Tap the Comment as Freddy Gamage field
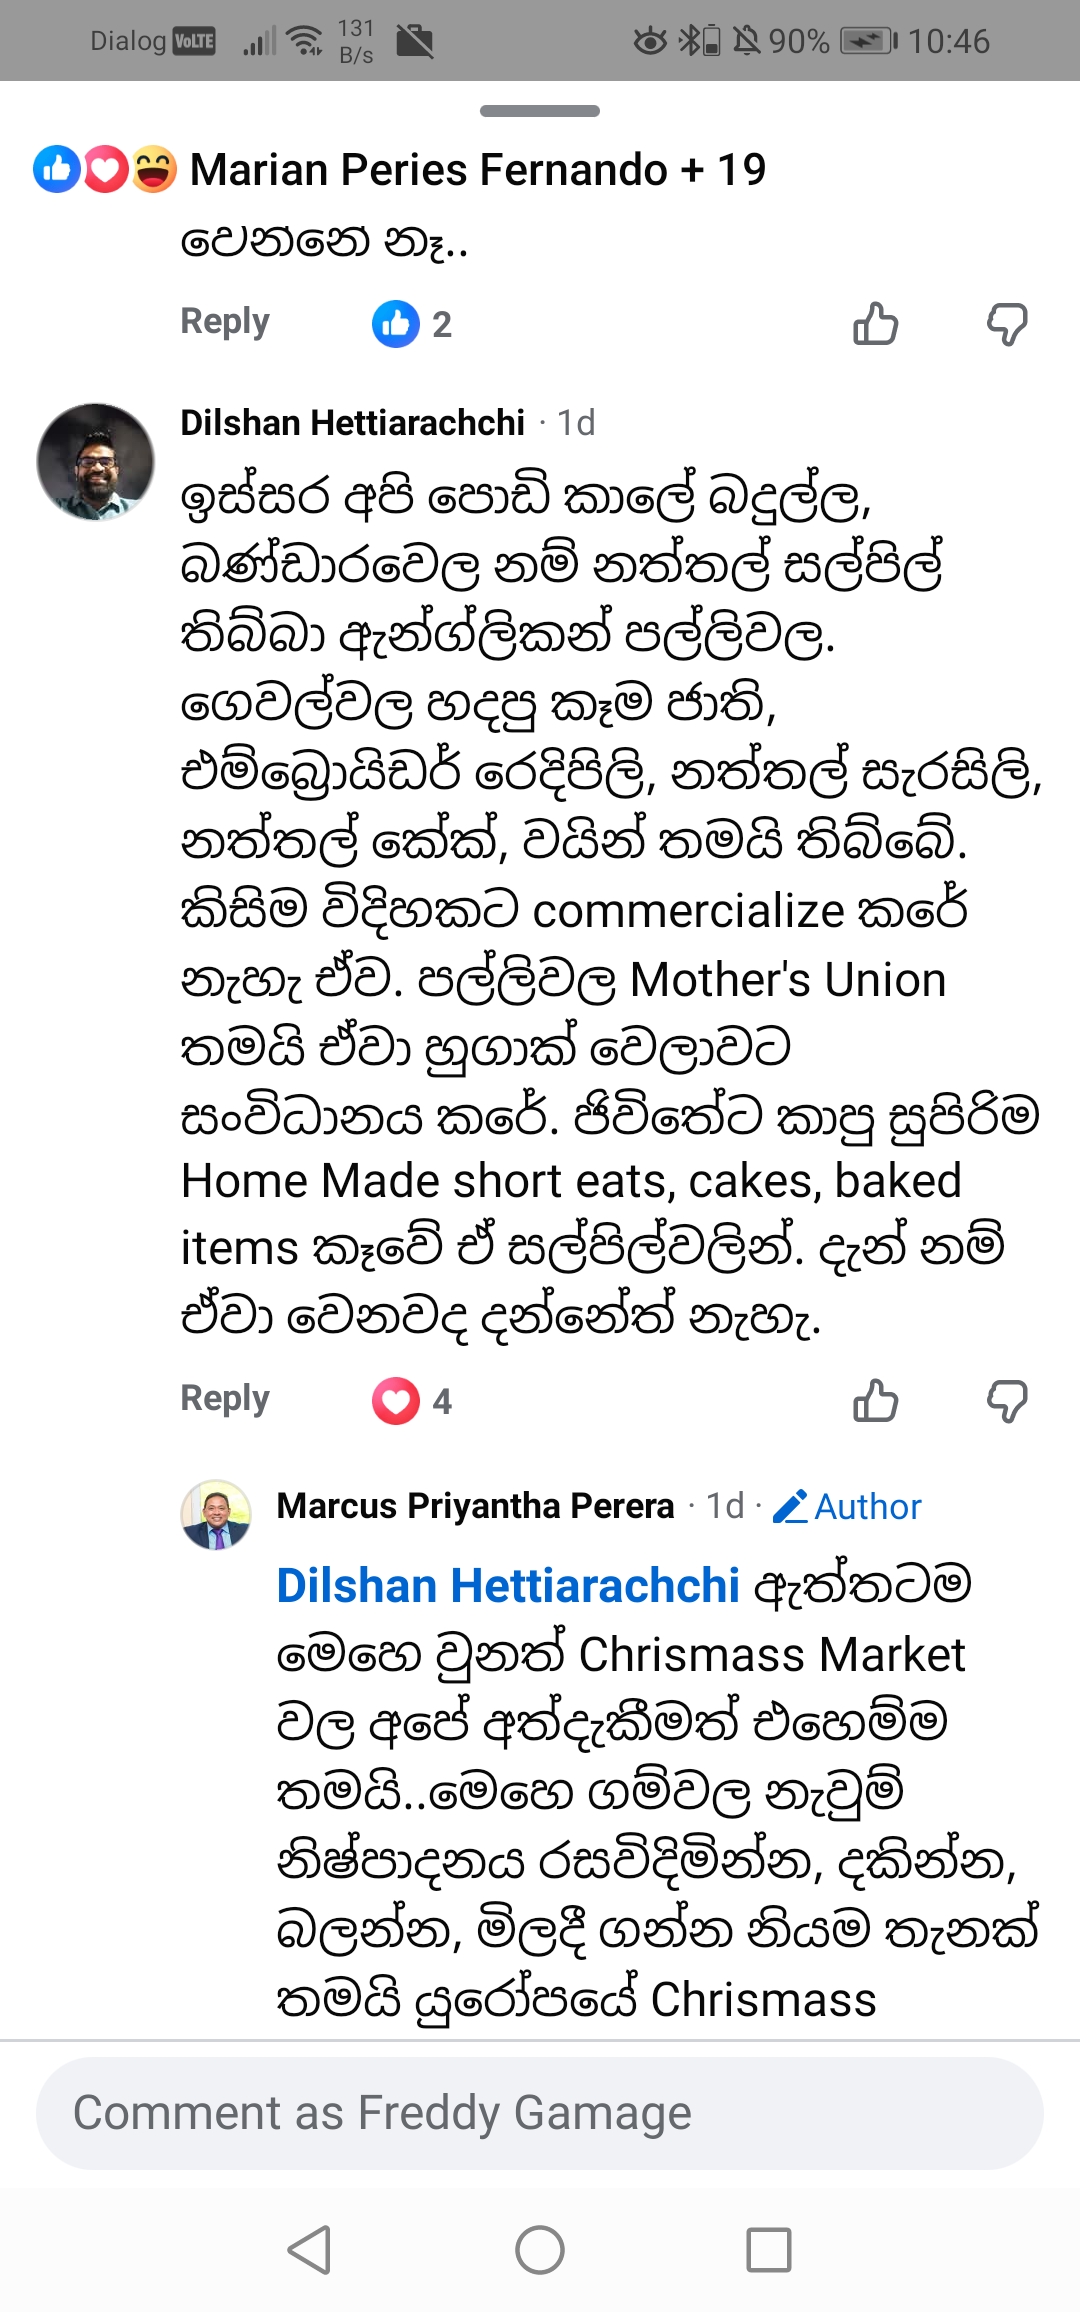This screenshot has width=1080, height=2312. coord(540,2113)
